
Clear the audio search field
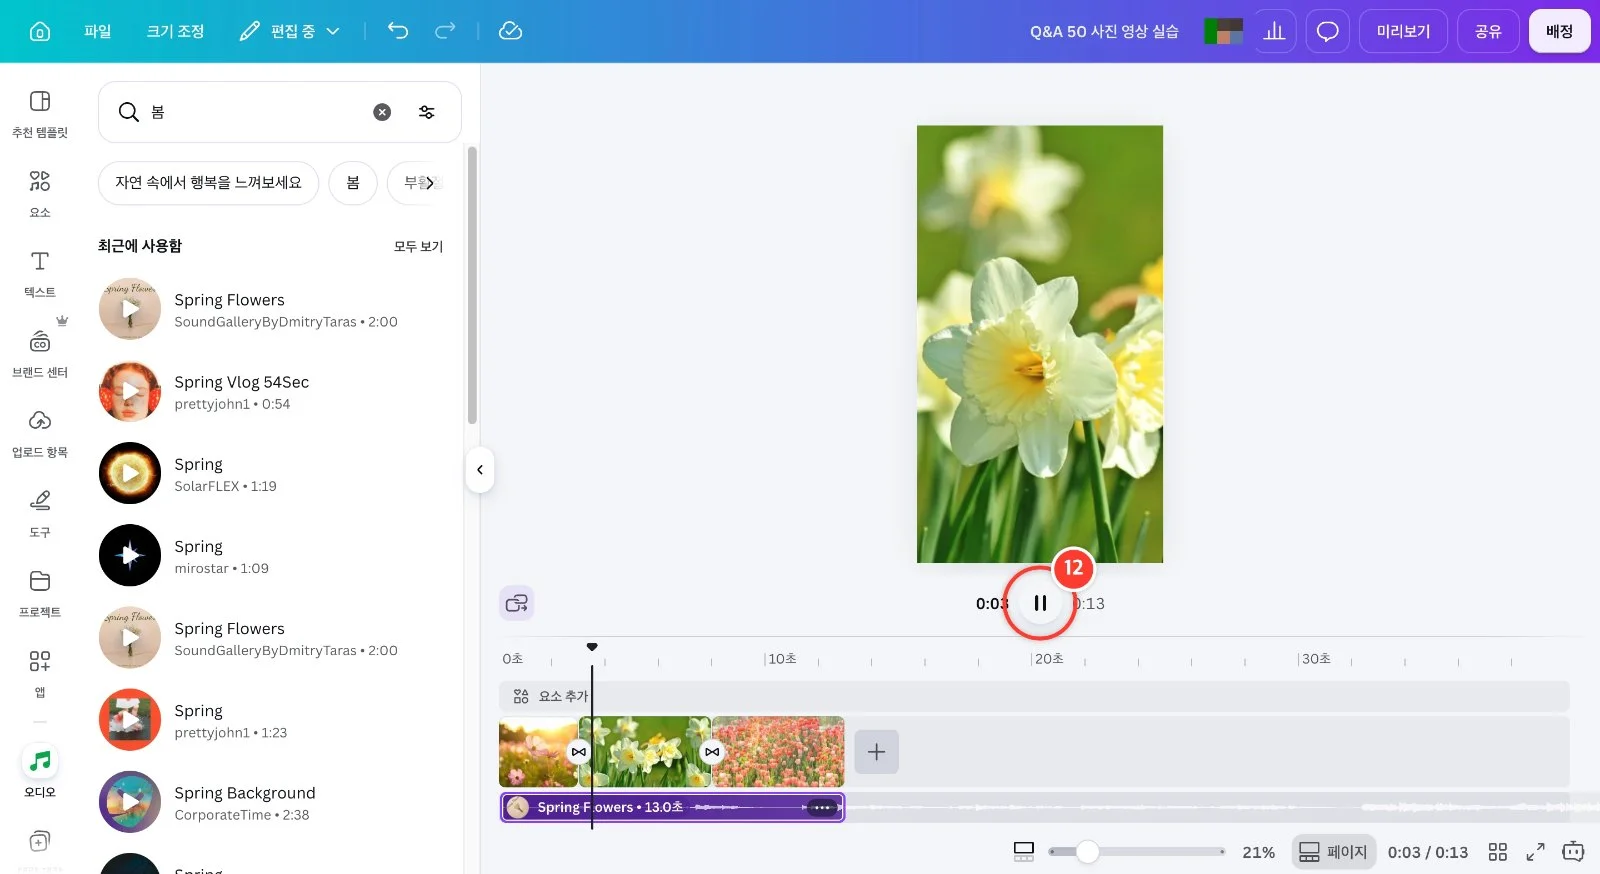coord(382,112)
